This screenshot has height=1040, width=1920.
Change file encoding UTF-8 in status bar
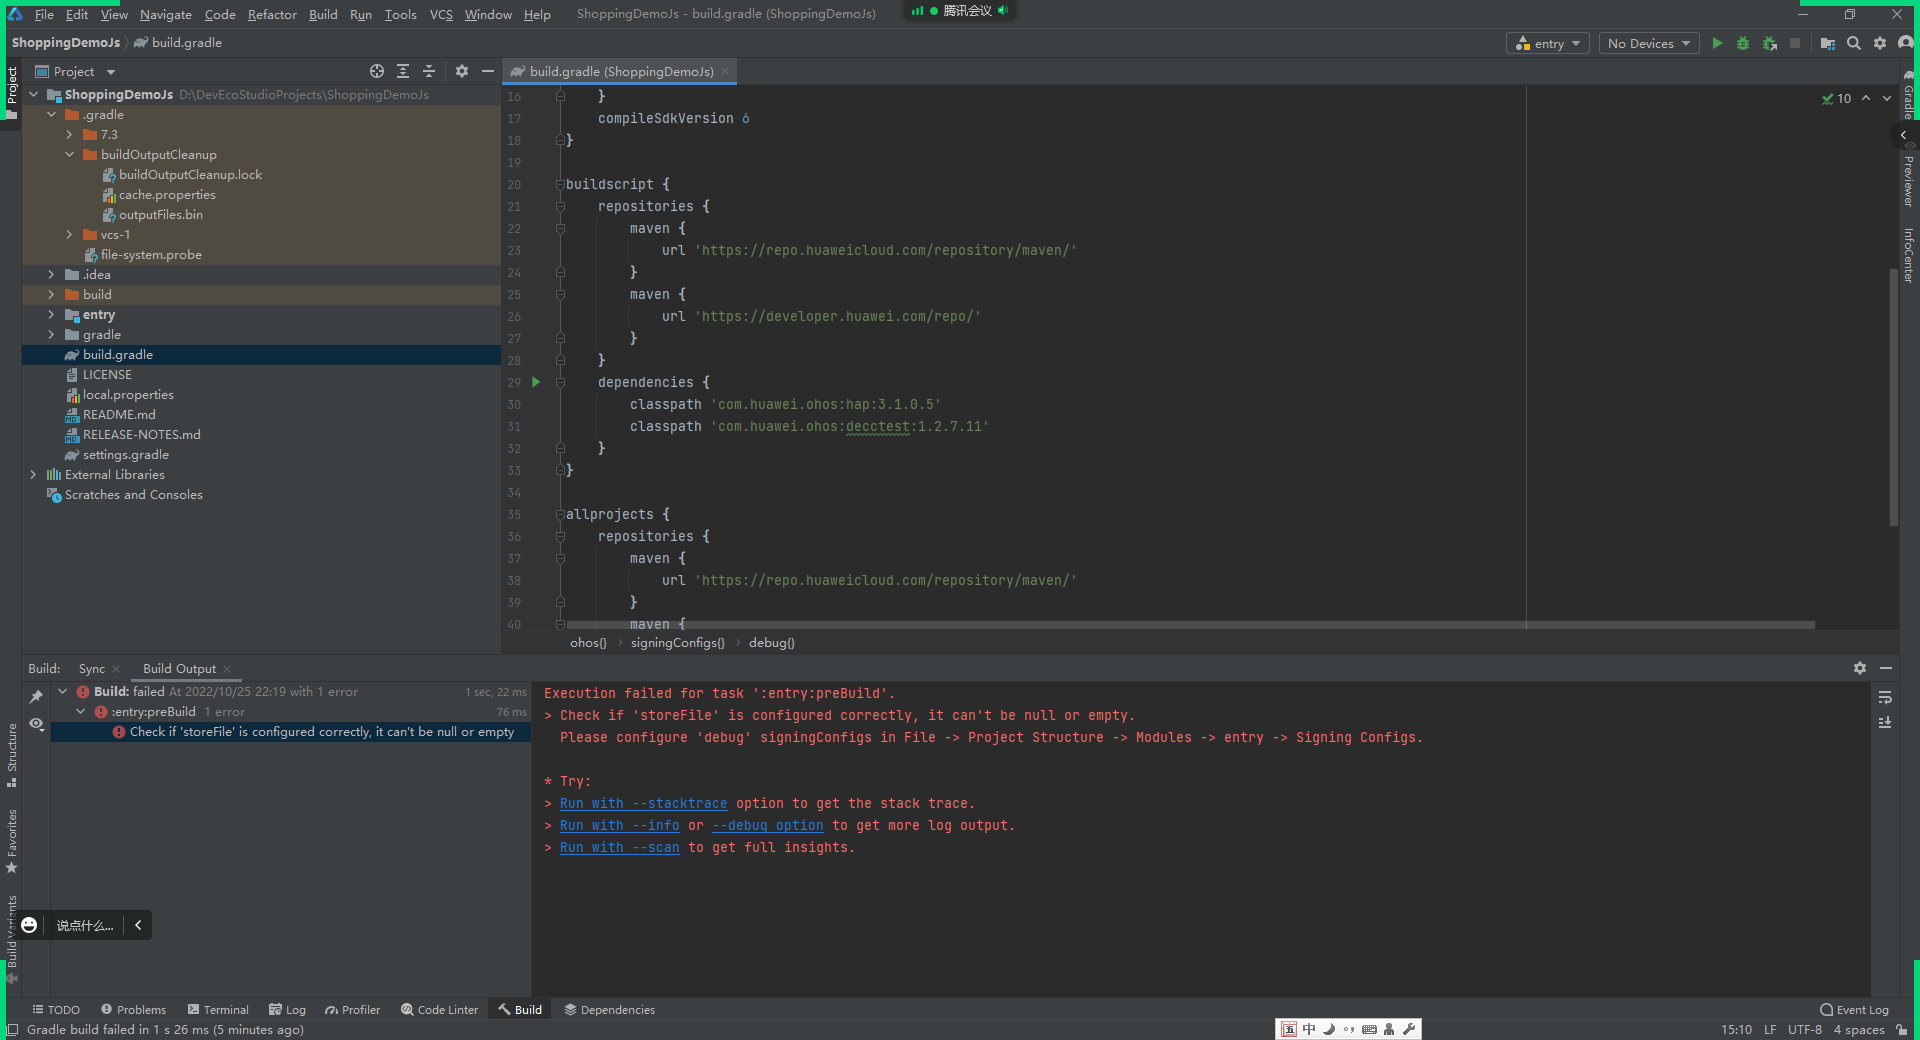(x=1805, y=1030)
